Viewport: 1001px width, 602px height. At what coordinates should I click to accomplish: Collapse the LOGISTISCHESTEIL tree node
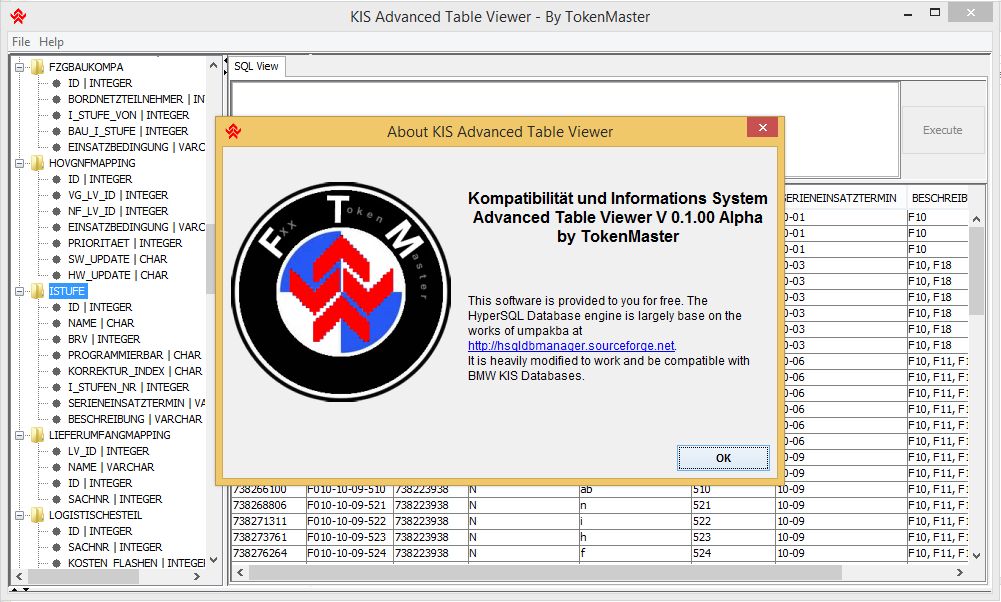tap(19, 515)
